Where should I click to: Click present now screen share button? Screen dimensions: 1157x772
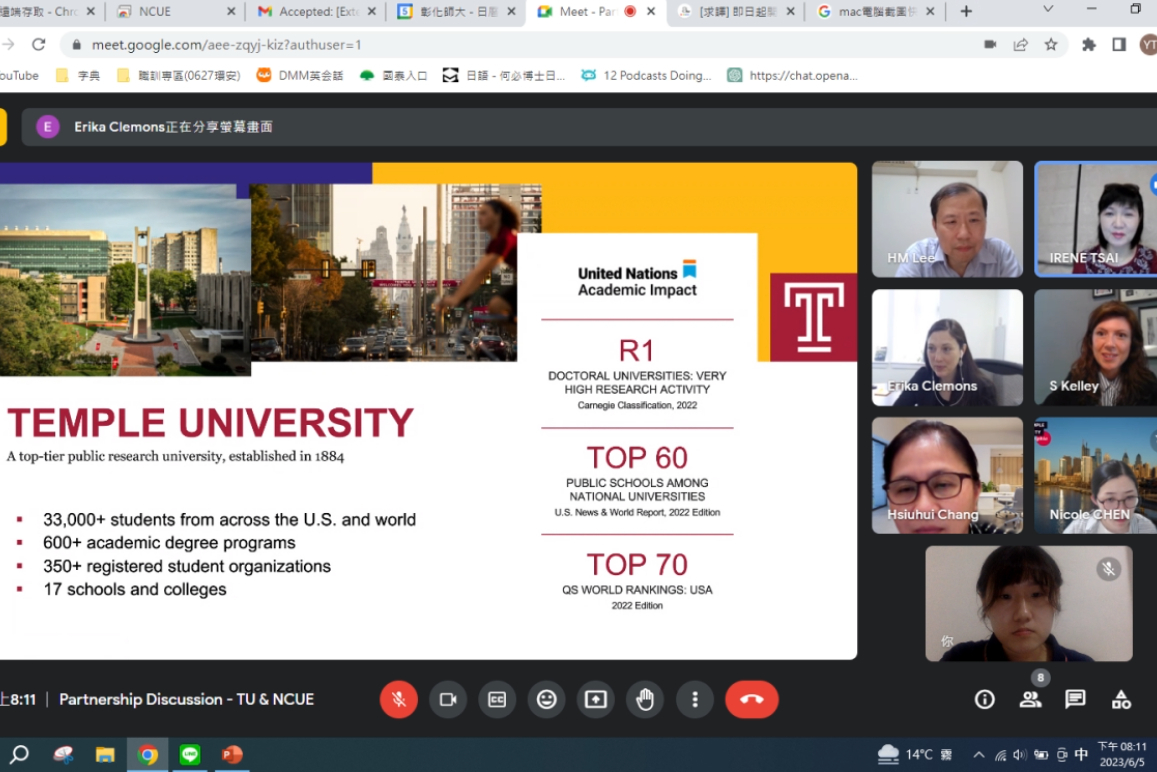[x=595, y=699]
